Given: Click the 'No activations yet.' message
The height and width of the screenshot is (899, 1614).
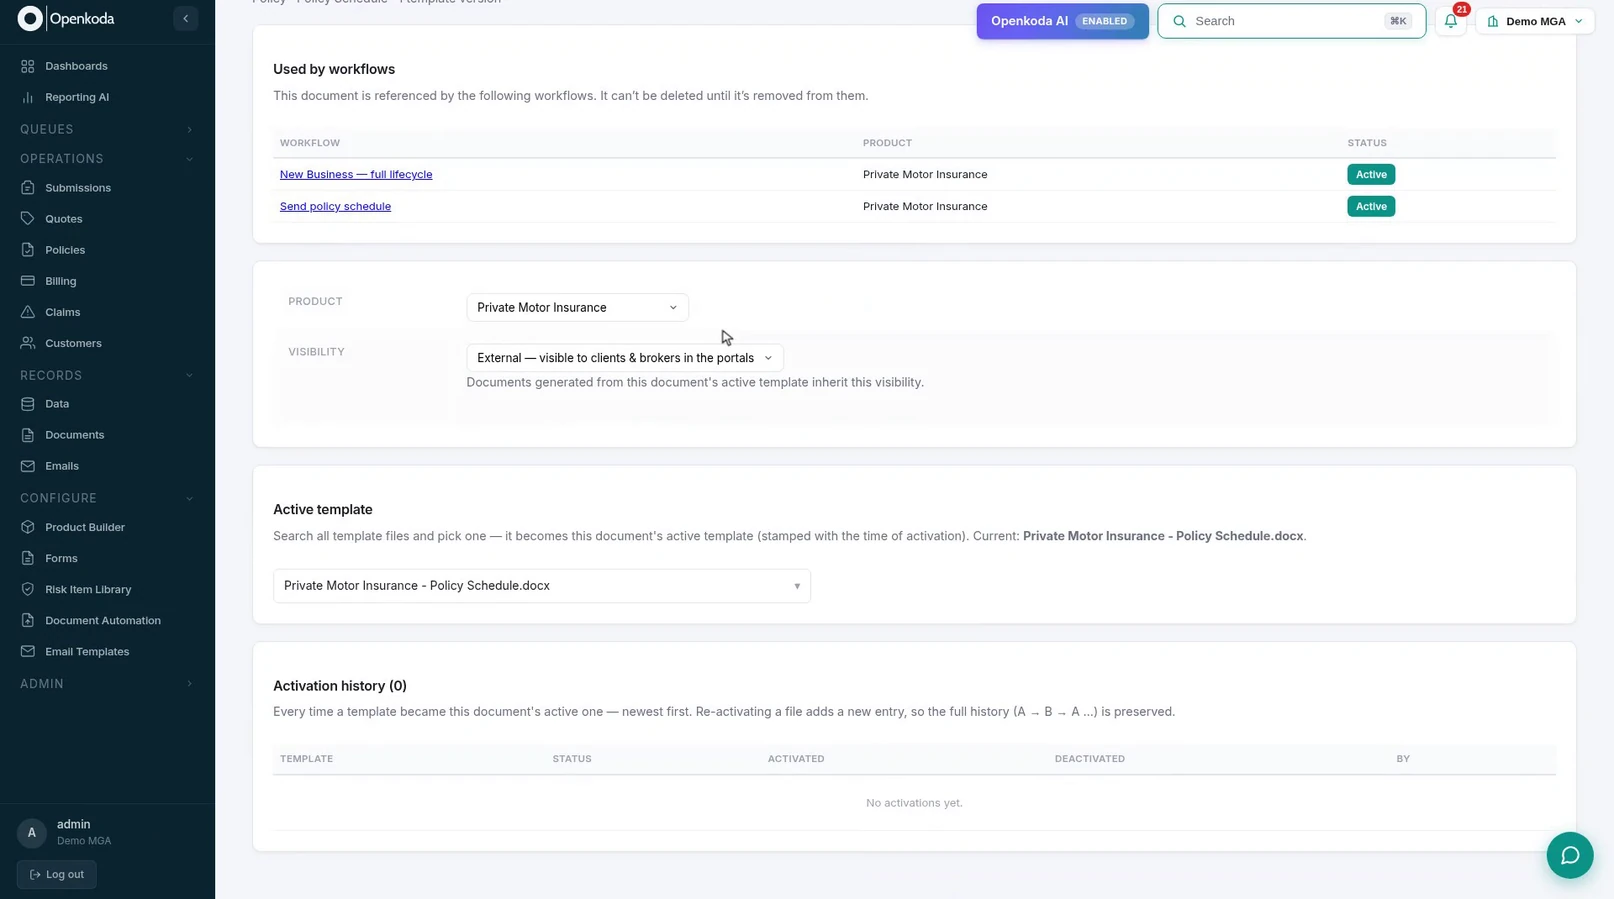Looking at the screenshot, I should [x=914, y=803].
